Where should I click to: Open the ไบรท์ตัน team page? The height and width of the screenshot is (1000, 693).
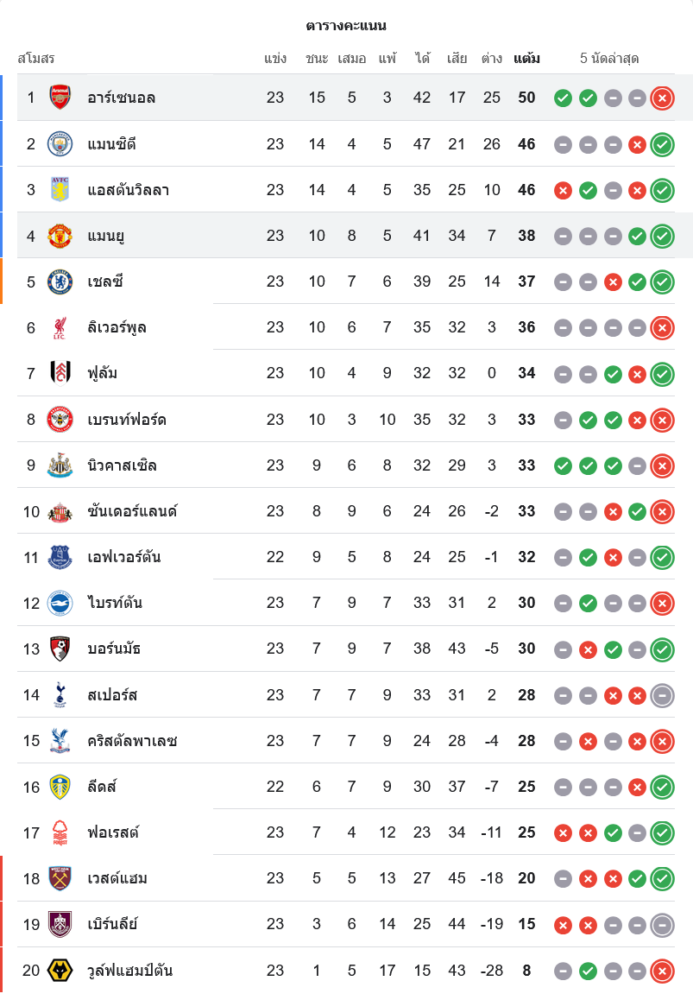pos(113,603)
